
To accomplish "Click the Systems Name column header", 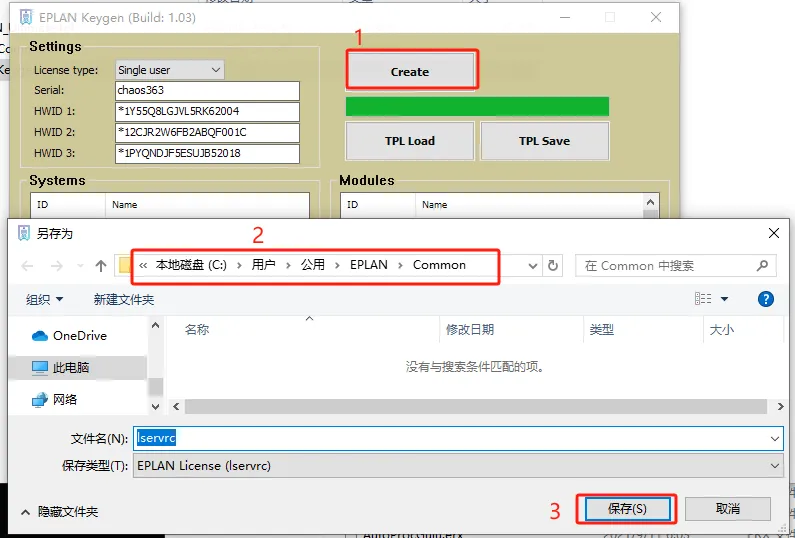I will (207, 205).
